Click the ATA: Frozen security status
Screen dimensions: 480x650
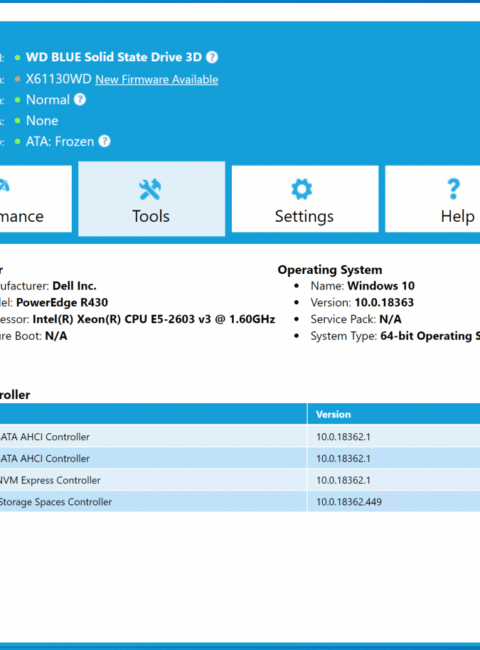(x=60, y=141)
